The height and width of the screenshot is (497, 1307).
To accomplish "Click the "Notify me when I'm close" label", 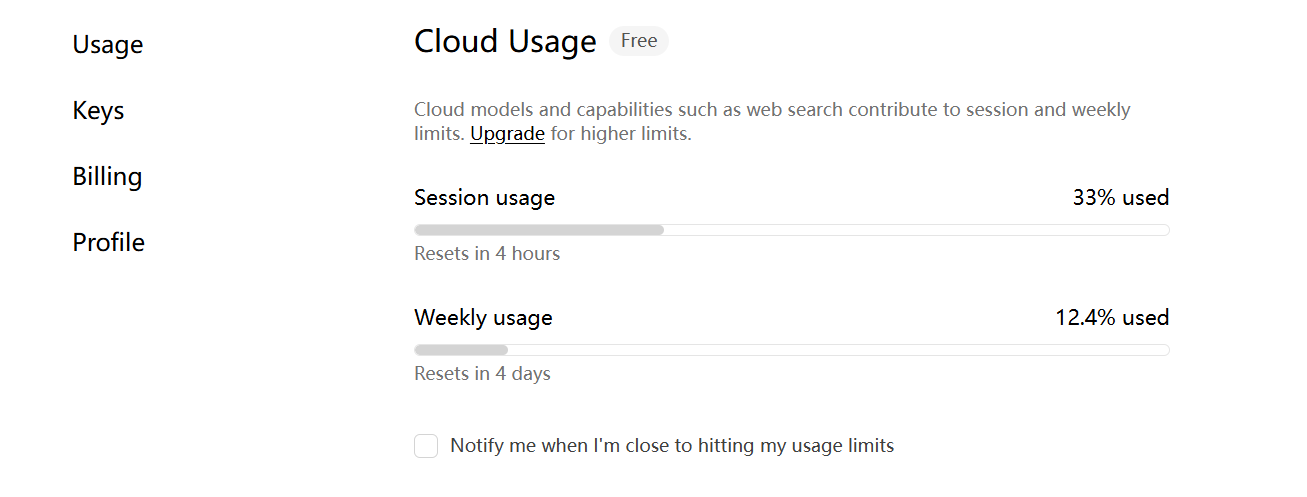I will pos(672,446).
